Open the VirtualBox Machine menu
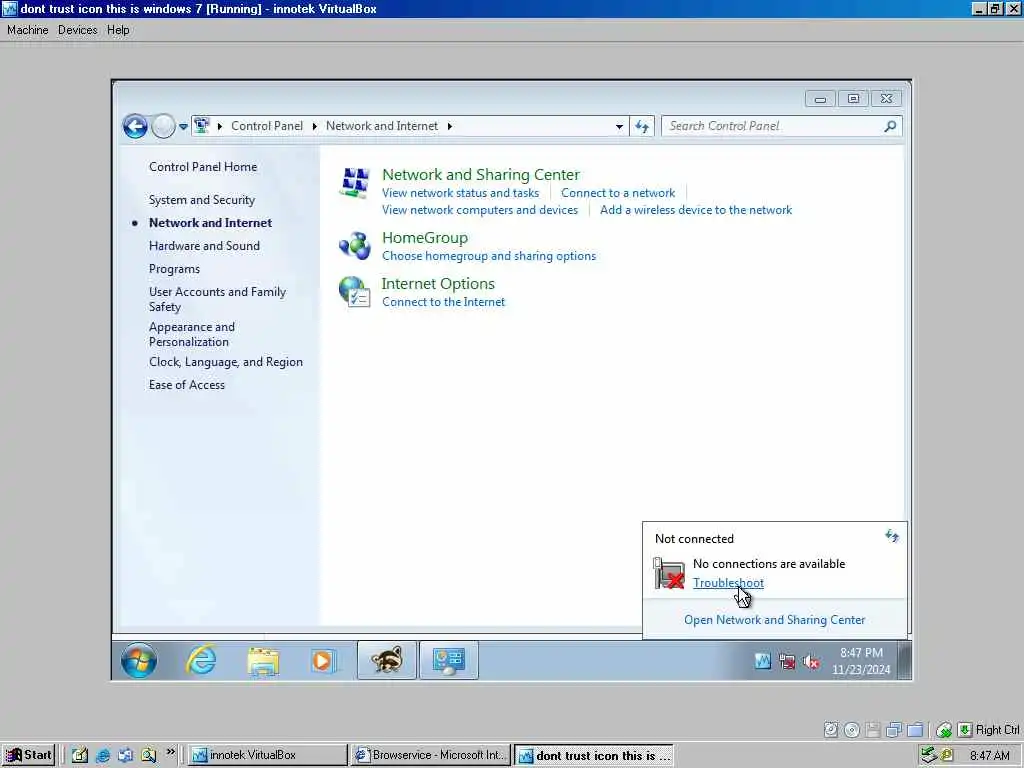 click(27, 30)
